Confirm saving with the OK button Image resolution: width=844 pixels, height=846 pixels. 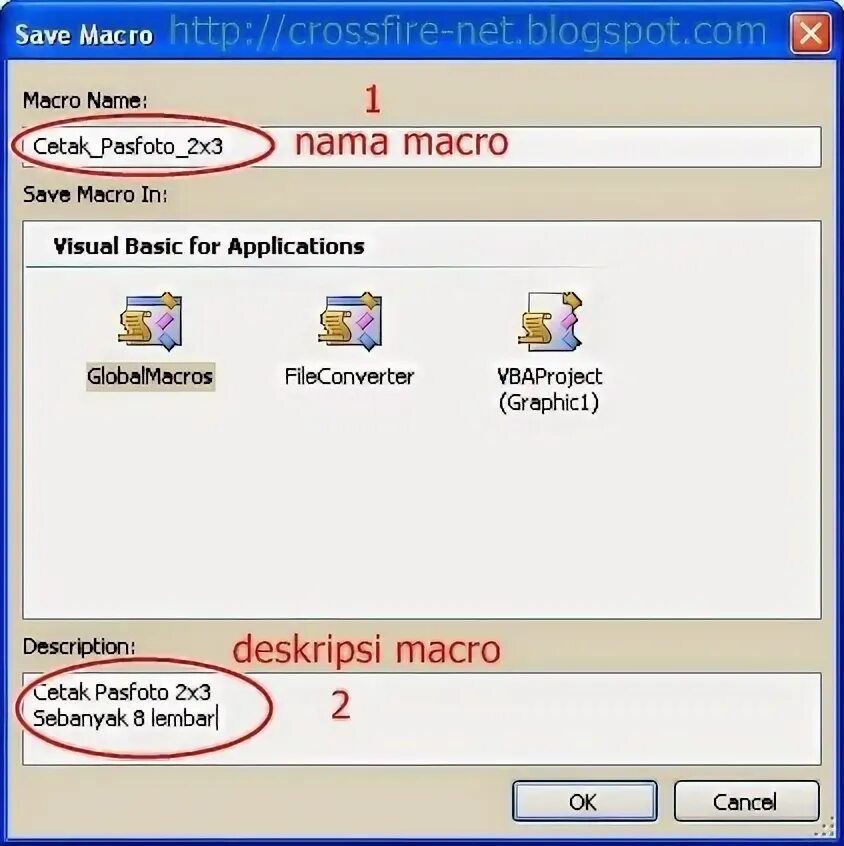[x=585, y=801]
